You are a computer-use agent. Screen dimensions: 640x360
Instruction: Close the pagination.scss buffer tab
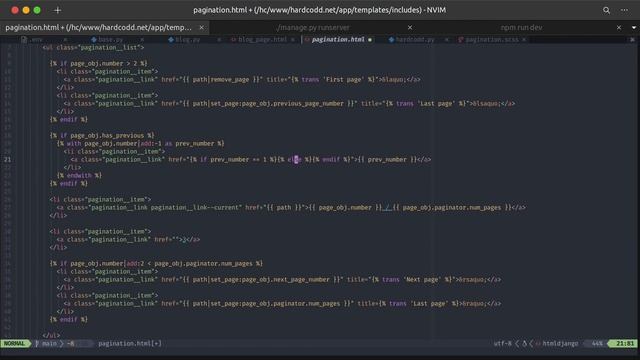pyautogui.click(x=524, y=40)
